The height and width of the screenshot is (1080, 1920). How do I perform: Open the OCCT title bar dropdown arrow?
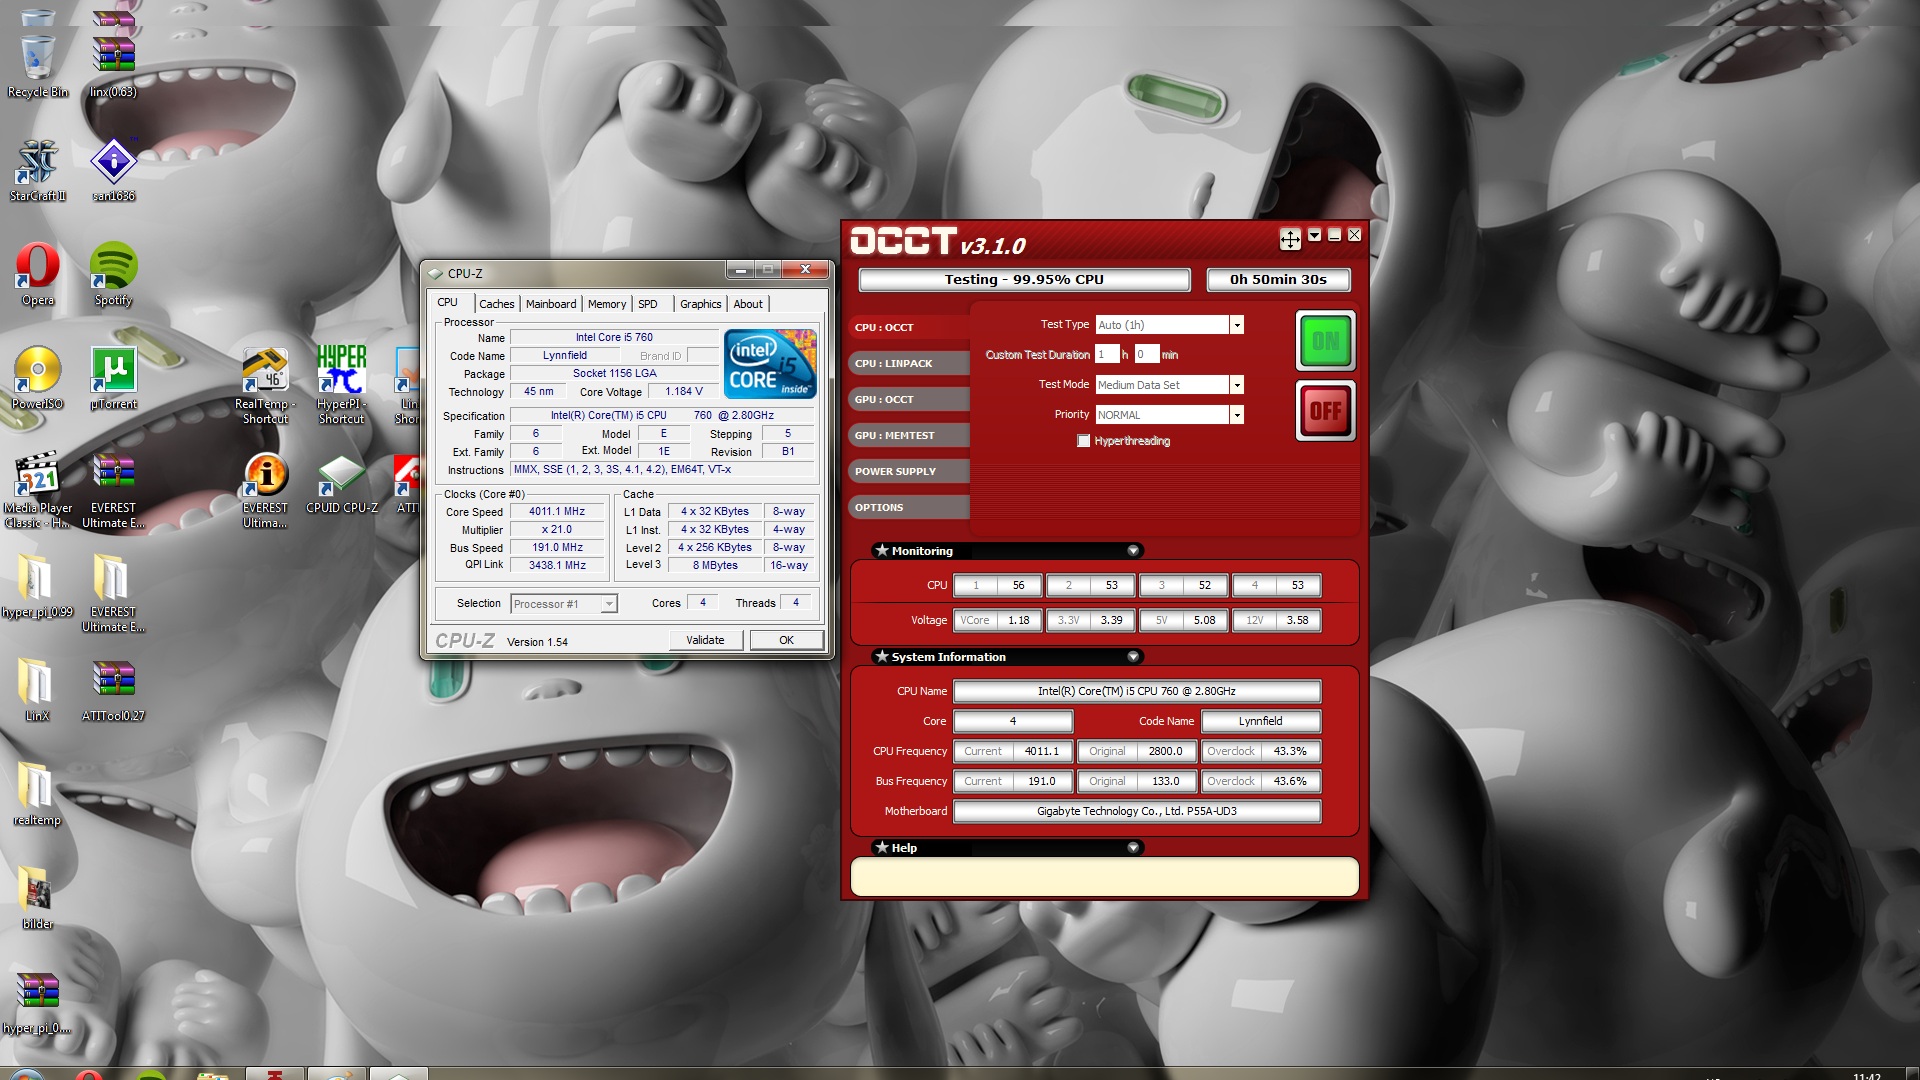1315,235
